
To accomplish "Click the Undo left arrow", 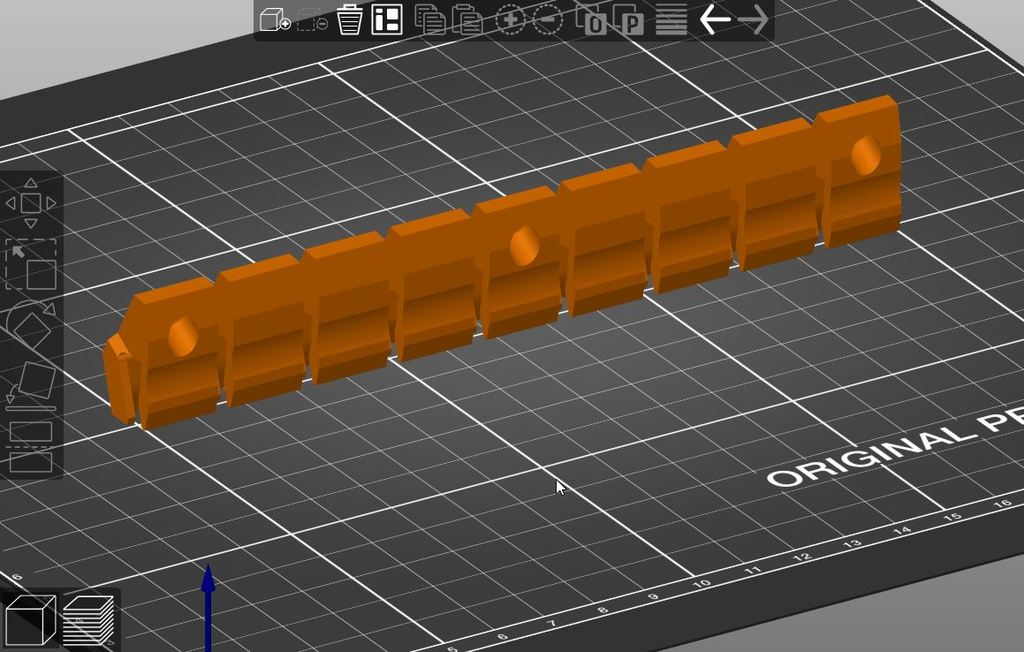I will (x=715, y=20).
